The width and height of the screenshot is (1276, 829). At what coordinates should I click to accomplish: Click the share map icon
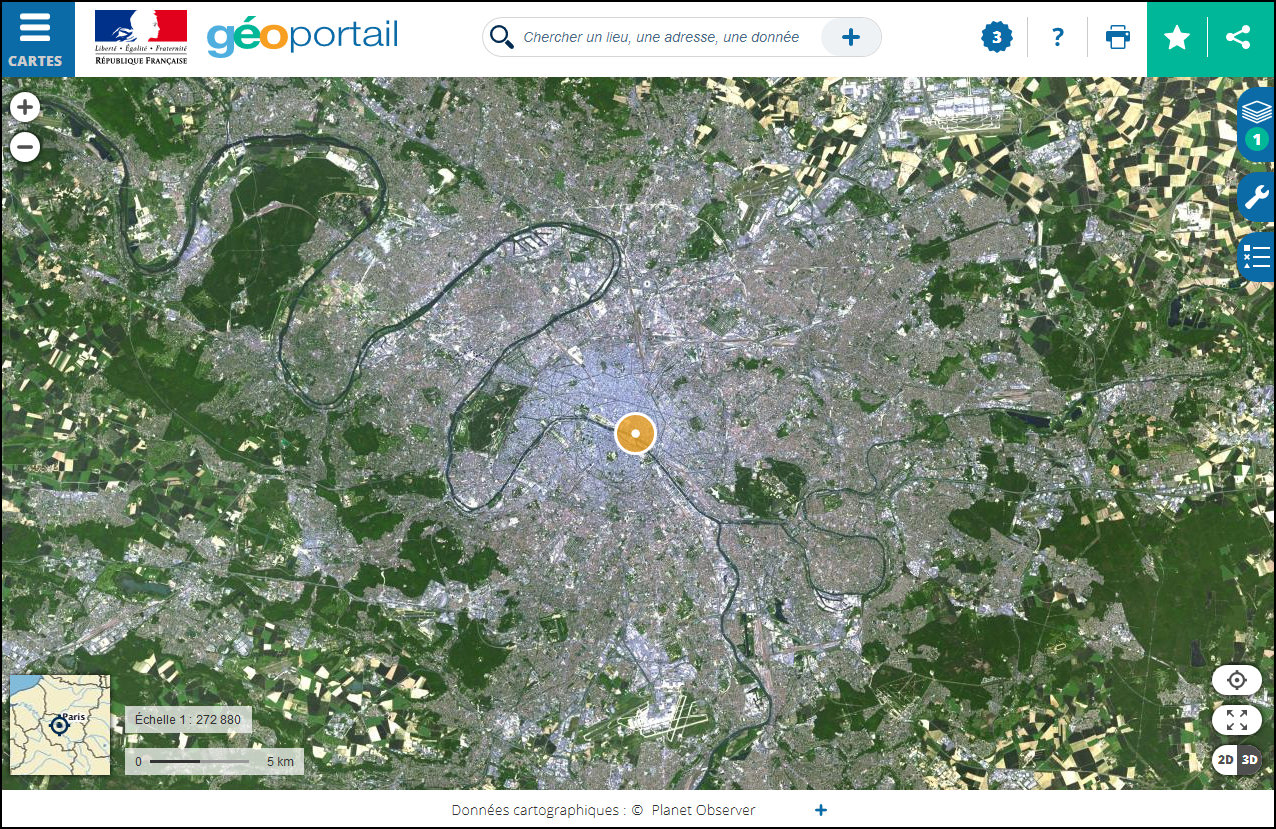click(1238, 38)
